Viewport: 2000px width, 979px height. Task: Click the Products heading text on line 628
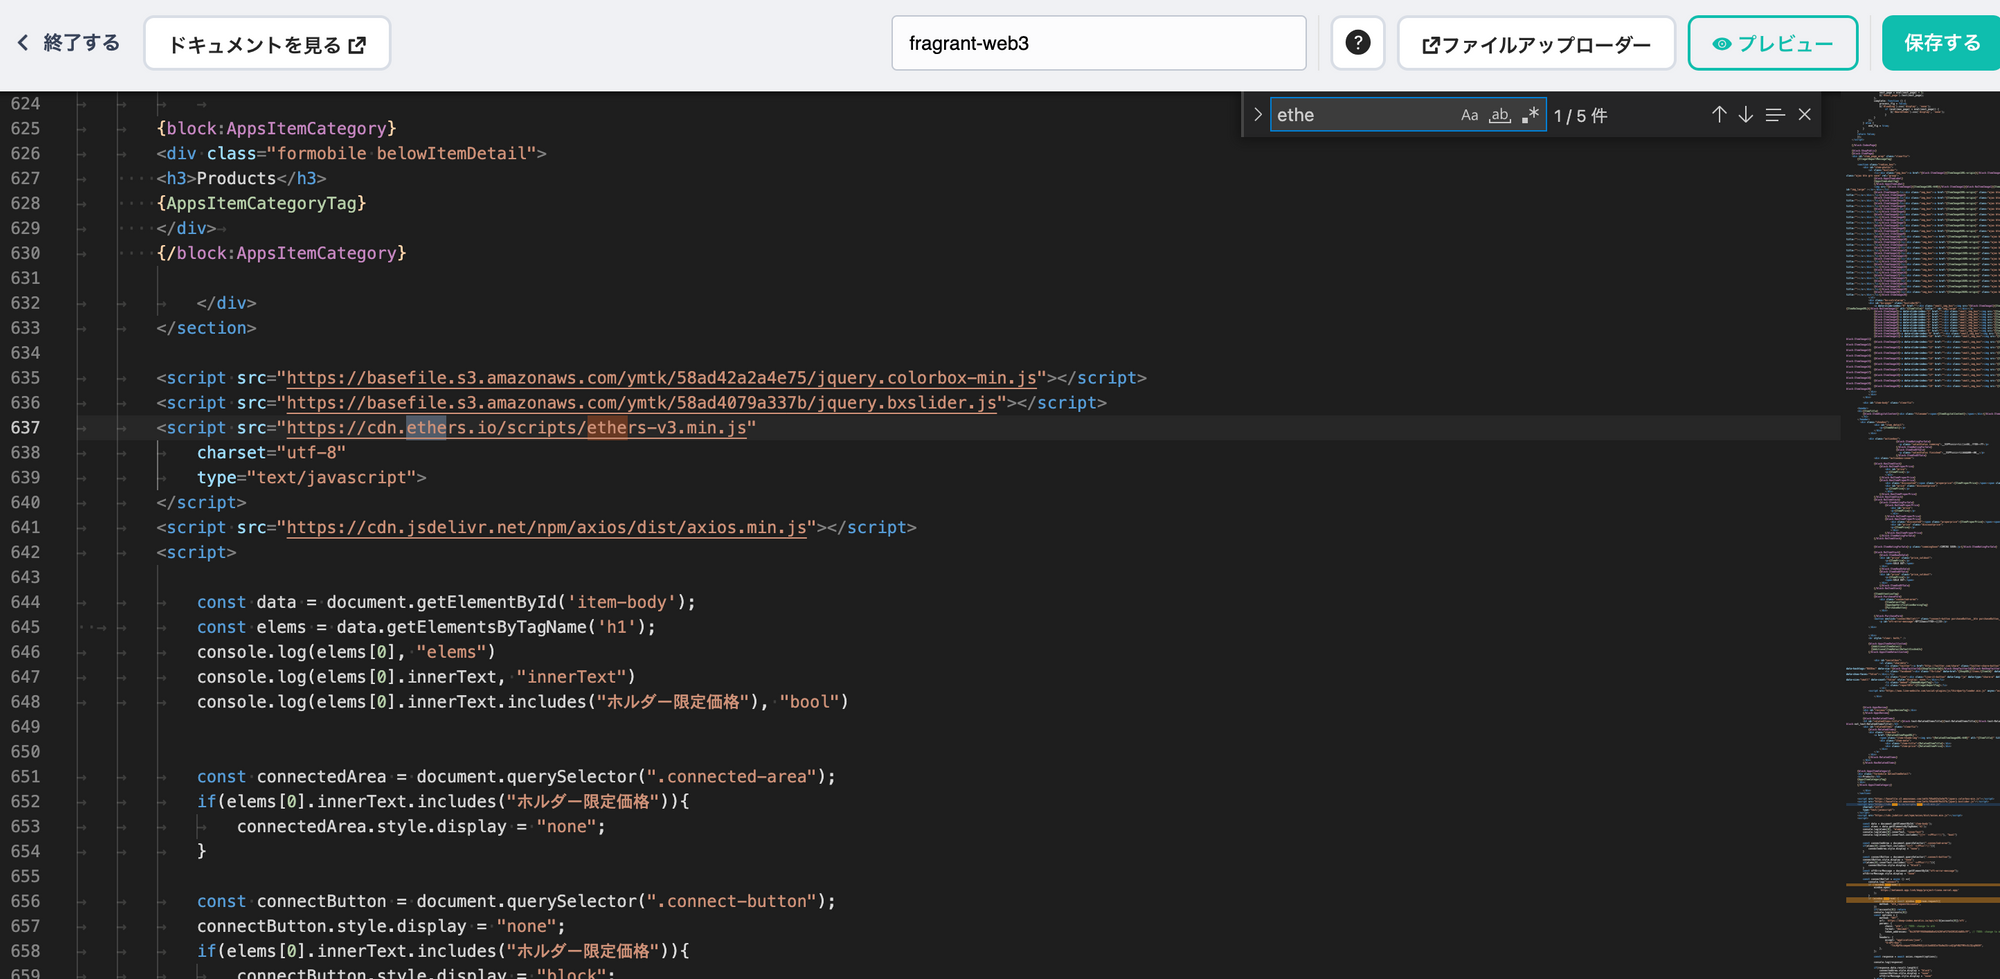pos(236,178)
